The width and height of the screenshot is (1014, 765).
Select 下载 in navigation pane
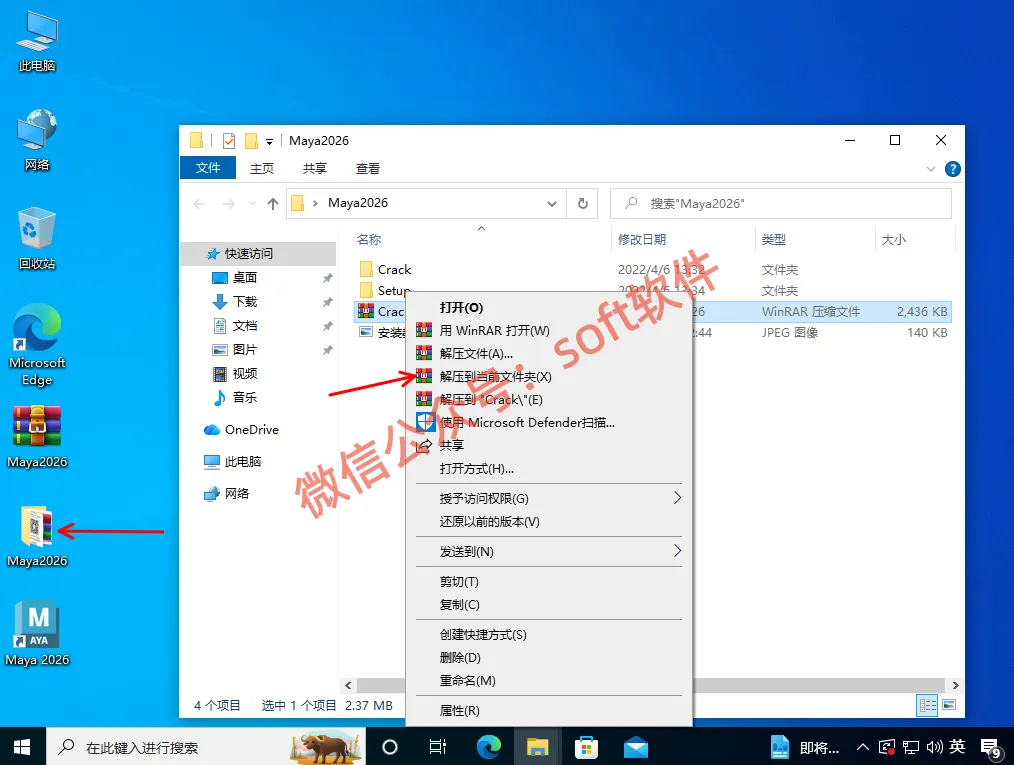pyautogui.click(x=244, y=301)
